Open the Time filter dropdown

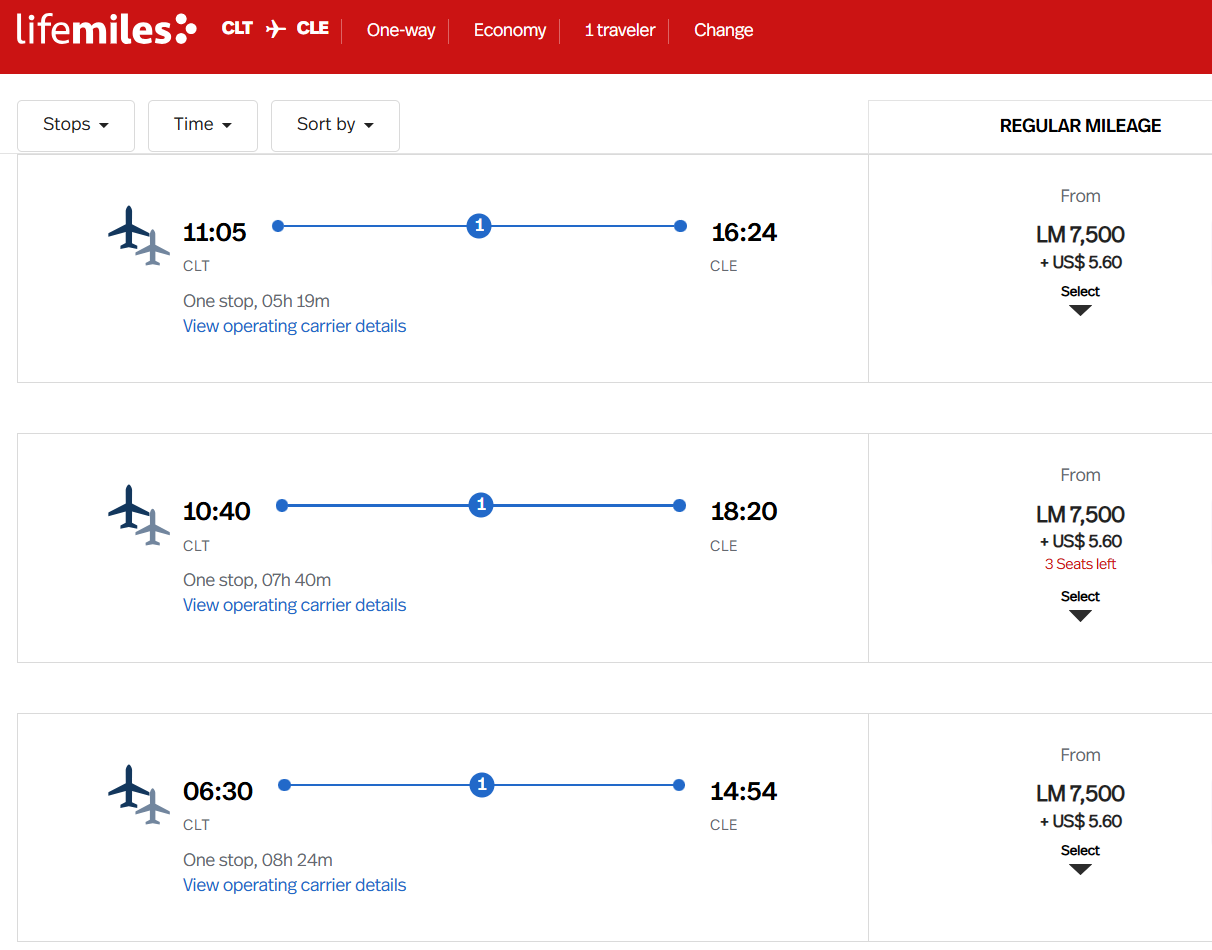coord(202,125)
